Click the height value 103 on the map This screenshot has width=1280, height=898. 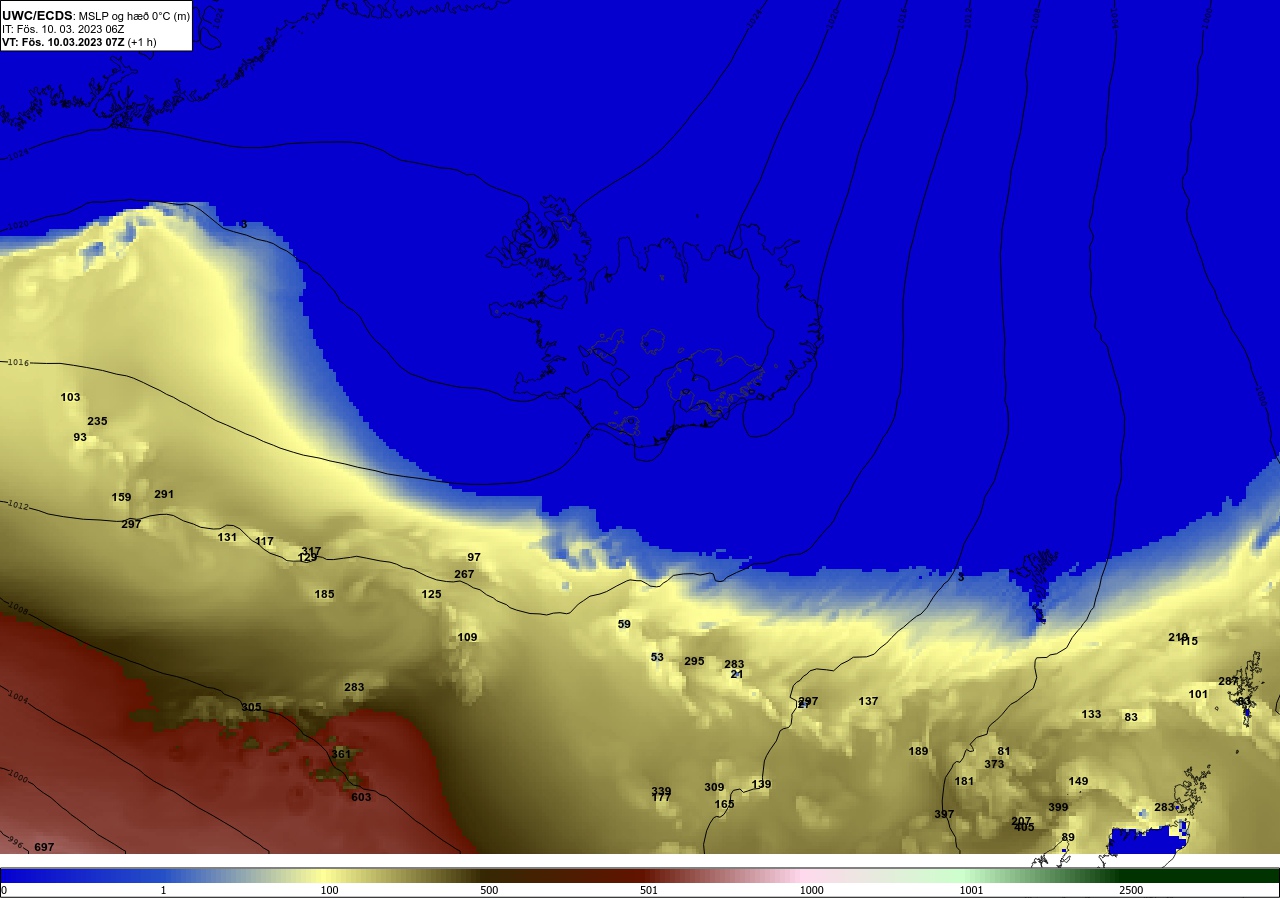point(70,397)
